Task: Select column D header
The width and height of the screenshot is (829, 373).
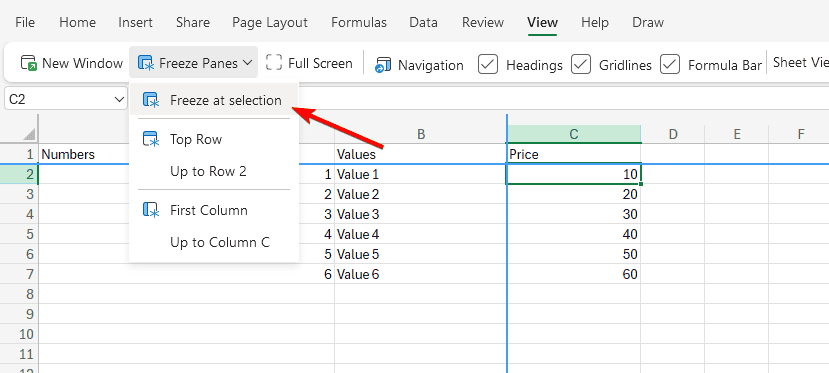Action: coord(673,134)
